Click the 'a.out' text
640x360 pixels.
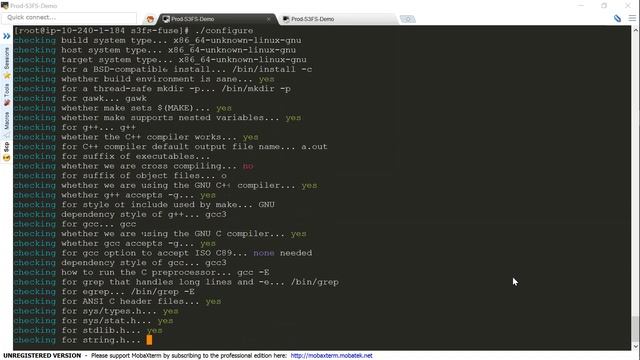coord(314,147)
